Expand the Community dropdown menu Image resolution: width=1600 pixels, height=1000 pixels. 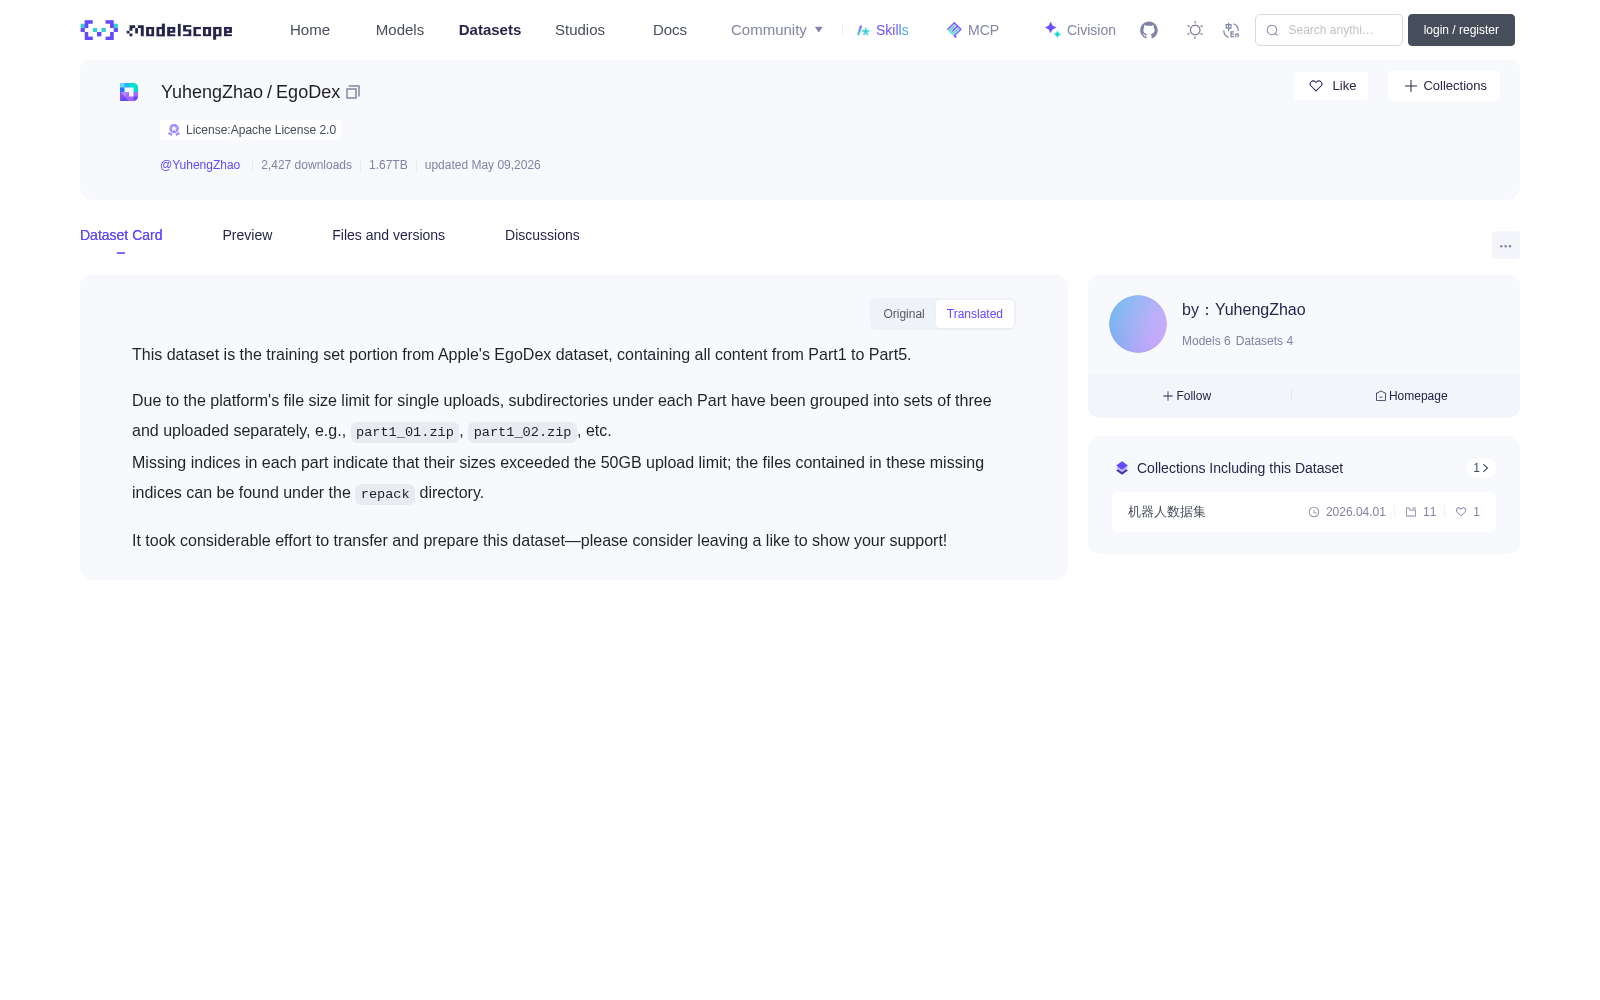click(777, 30)
